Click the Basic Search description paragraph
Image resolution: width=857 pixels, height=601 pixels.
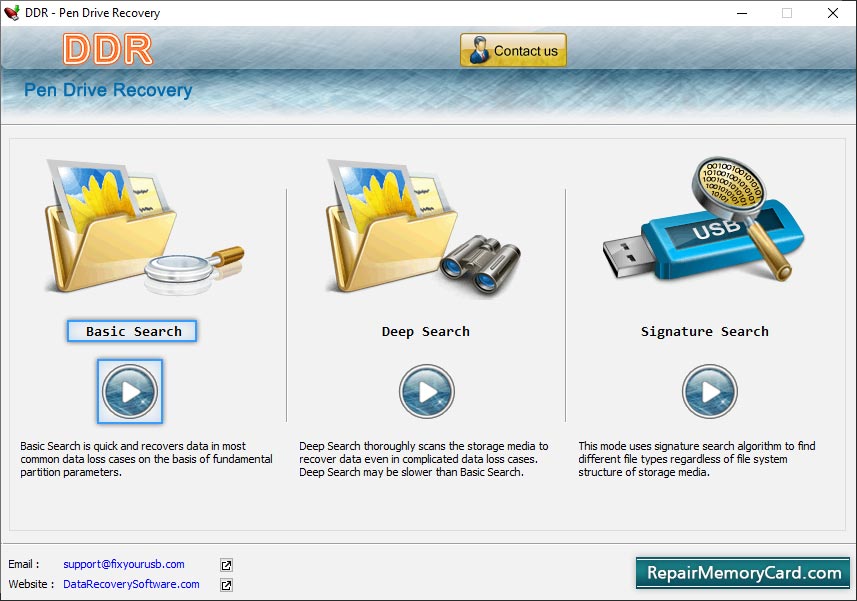[146, 459]
